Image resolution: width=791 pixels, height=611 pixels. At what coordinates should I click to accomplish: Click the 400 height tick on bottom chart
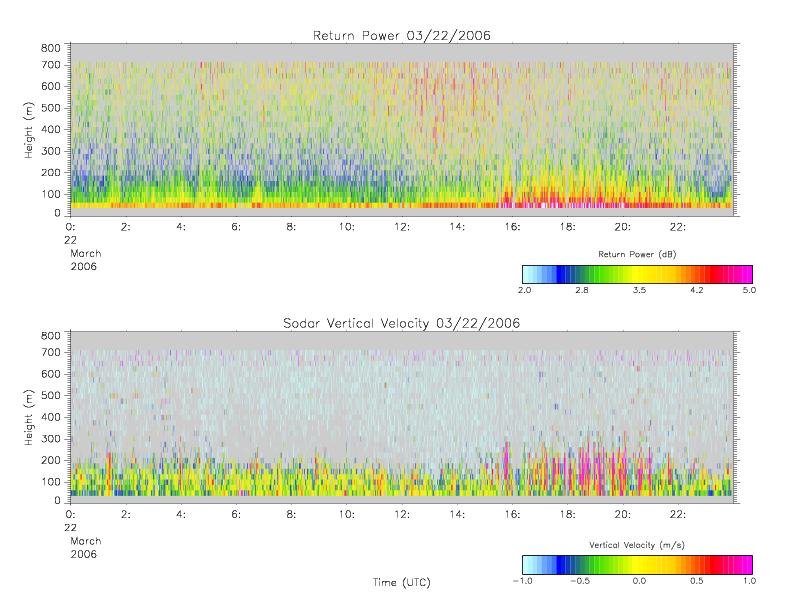(x=50, y=417)
